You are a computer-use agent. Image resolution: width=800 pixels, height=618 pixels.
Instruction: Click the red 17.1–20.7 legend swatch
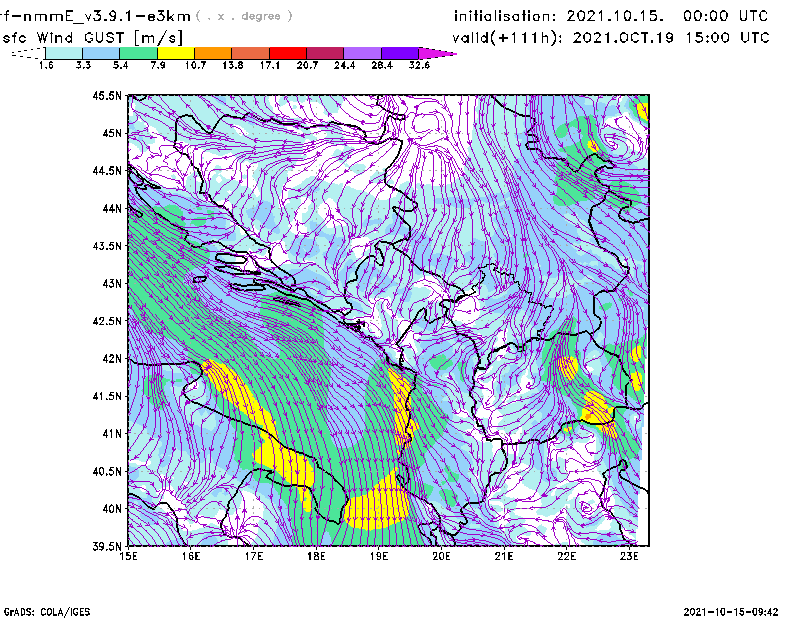288,53
